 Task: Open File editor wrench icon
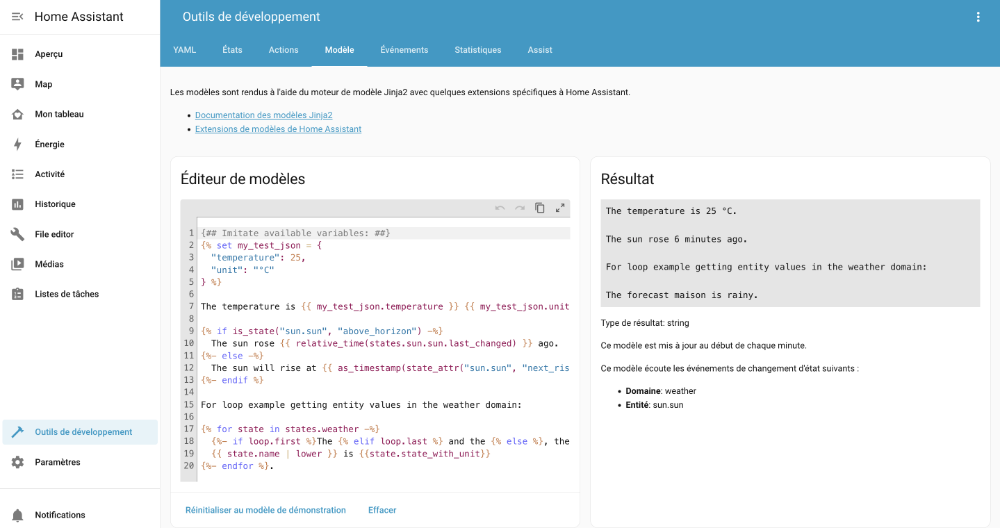[x=17, y=234]
